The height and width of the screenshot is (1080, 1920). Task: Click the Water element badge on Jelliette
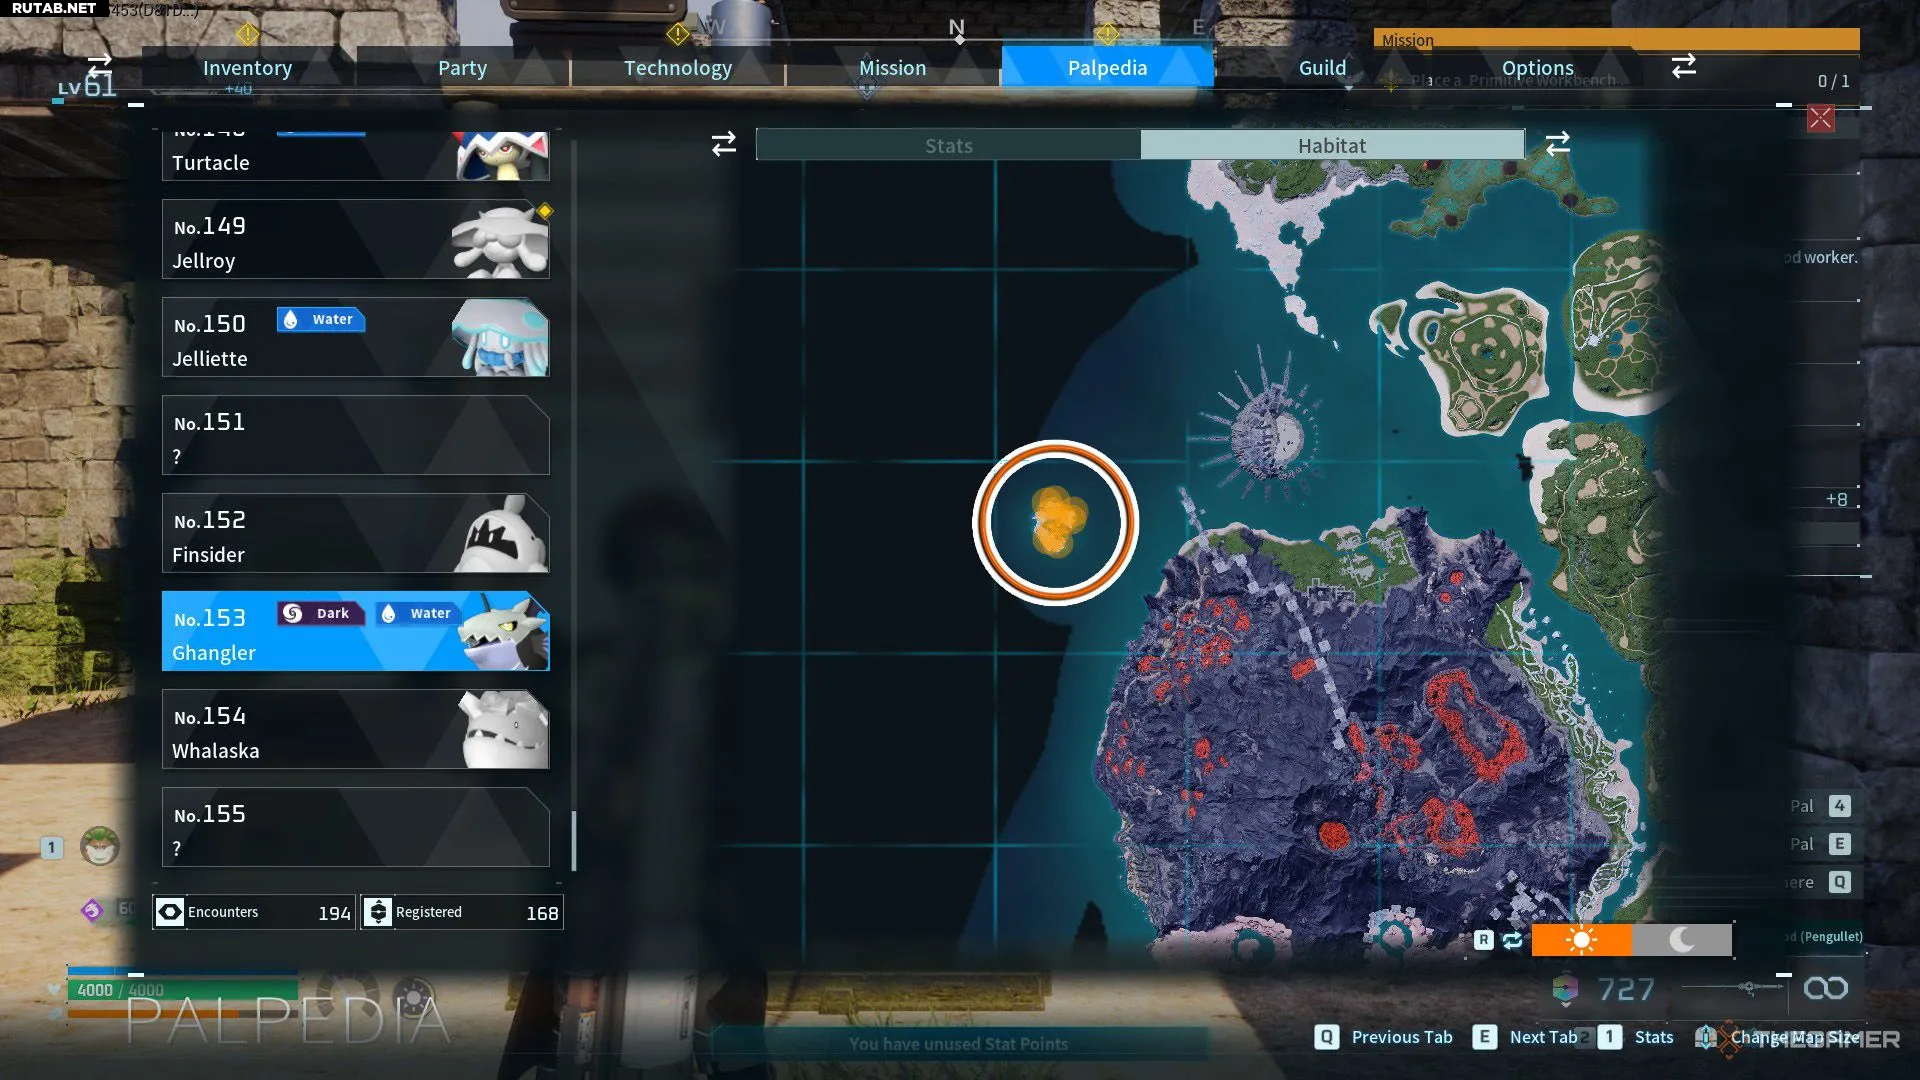tap(321, 319)
